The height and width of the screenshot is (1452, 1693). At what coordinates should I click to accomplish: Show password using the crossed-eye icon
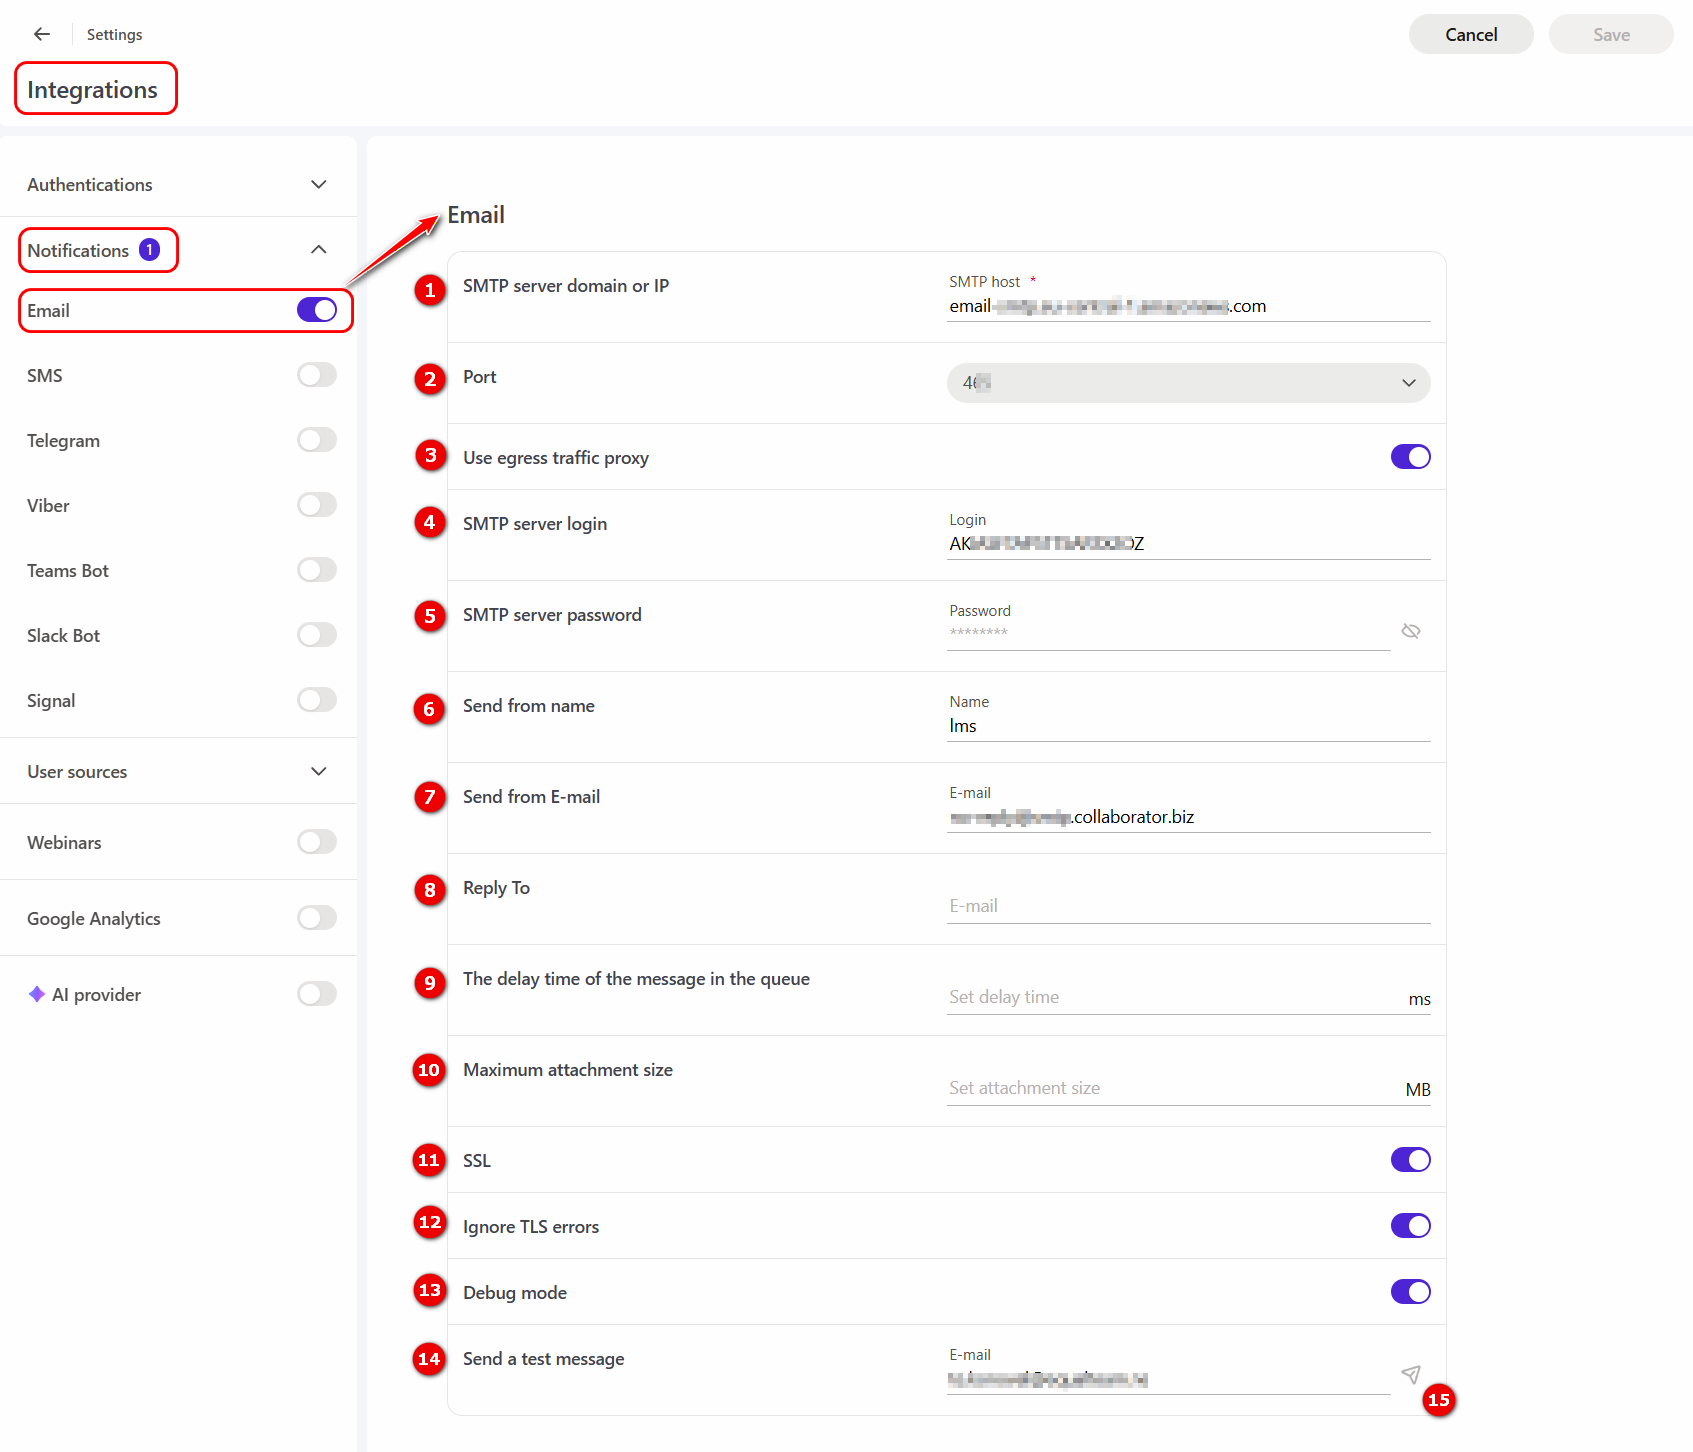click(x=1410, y=631)
